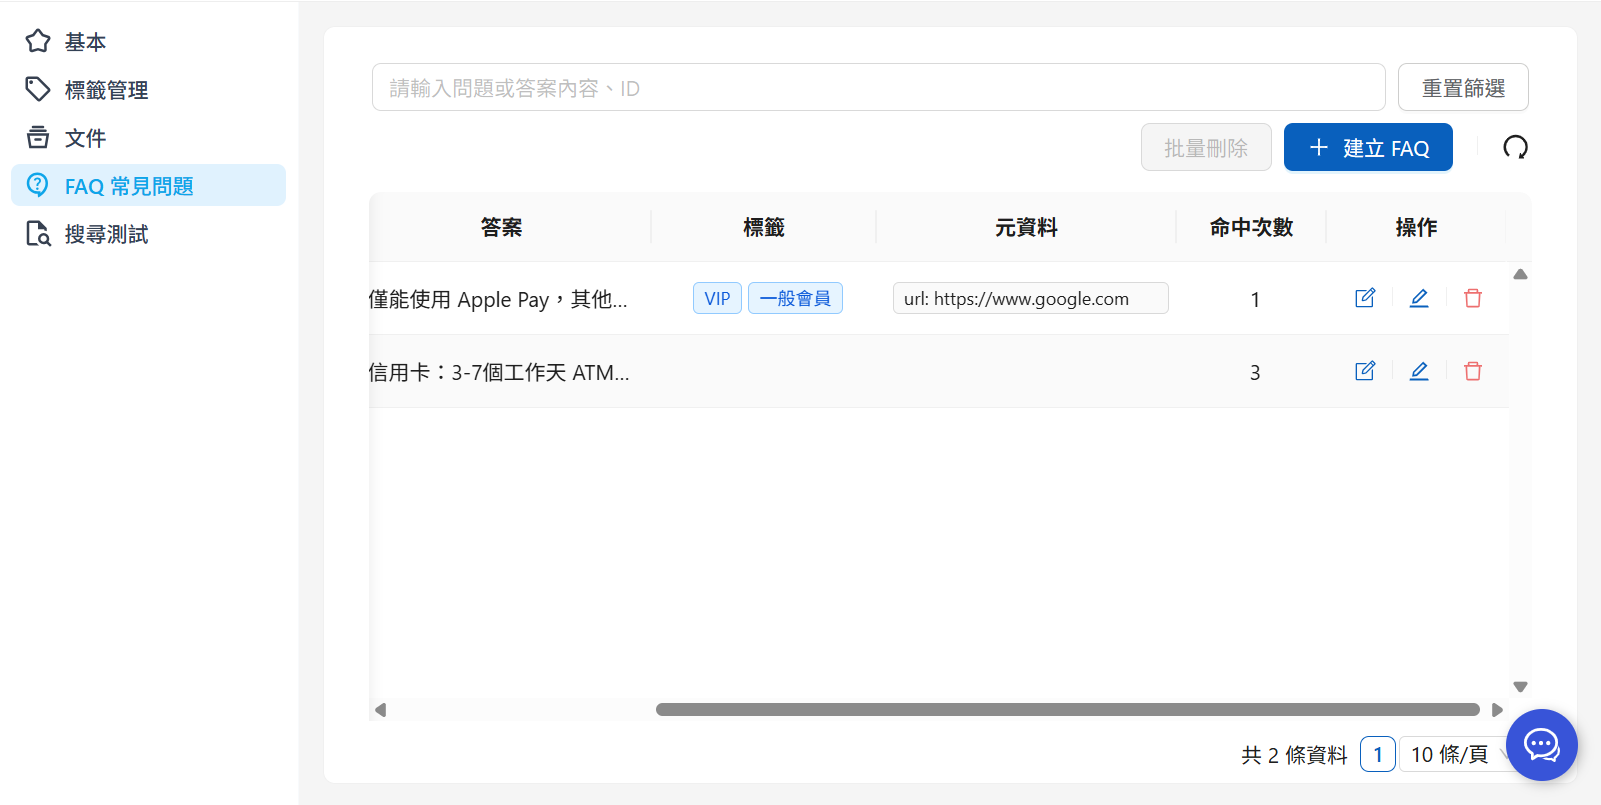Open the square edit icon for Apple Pay row
The image size is (1601, 805).
(1364, 298)
